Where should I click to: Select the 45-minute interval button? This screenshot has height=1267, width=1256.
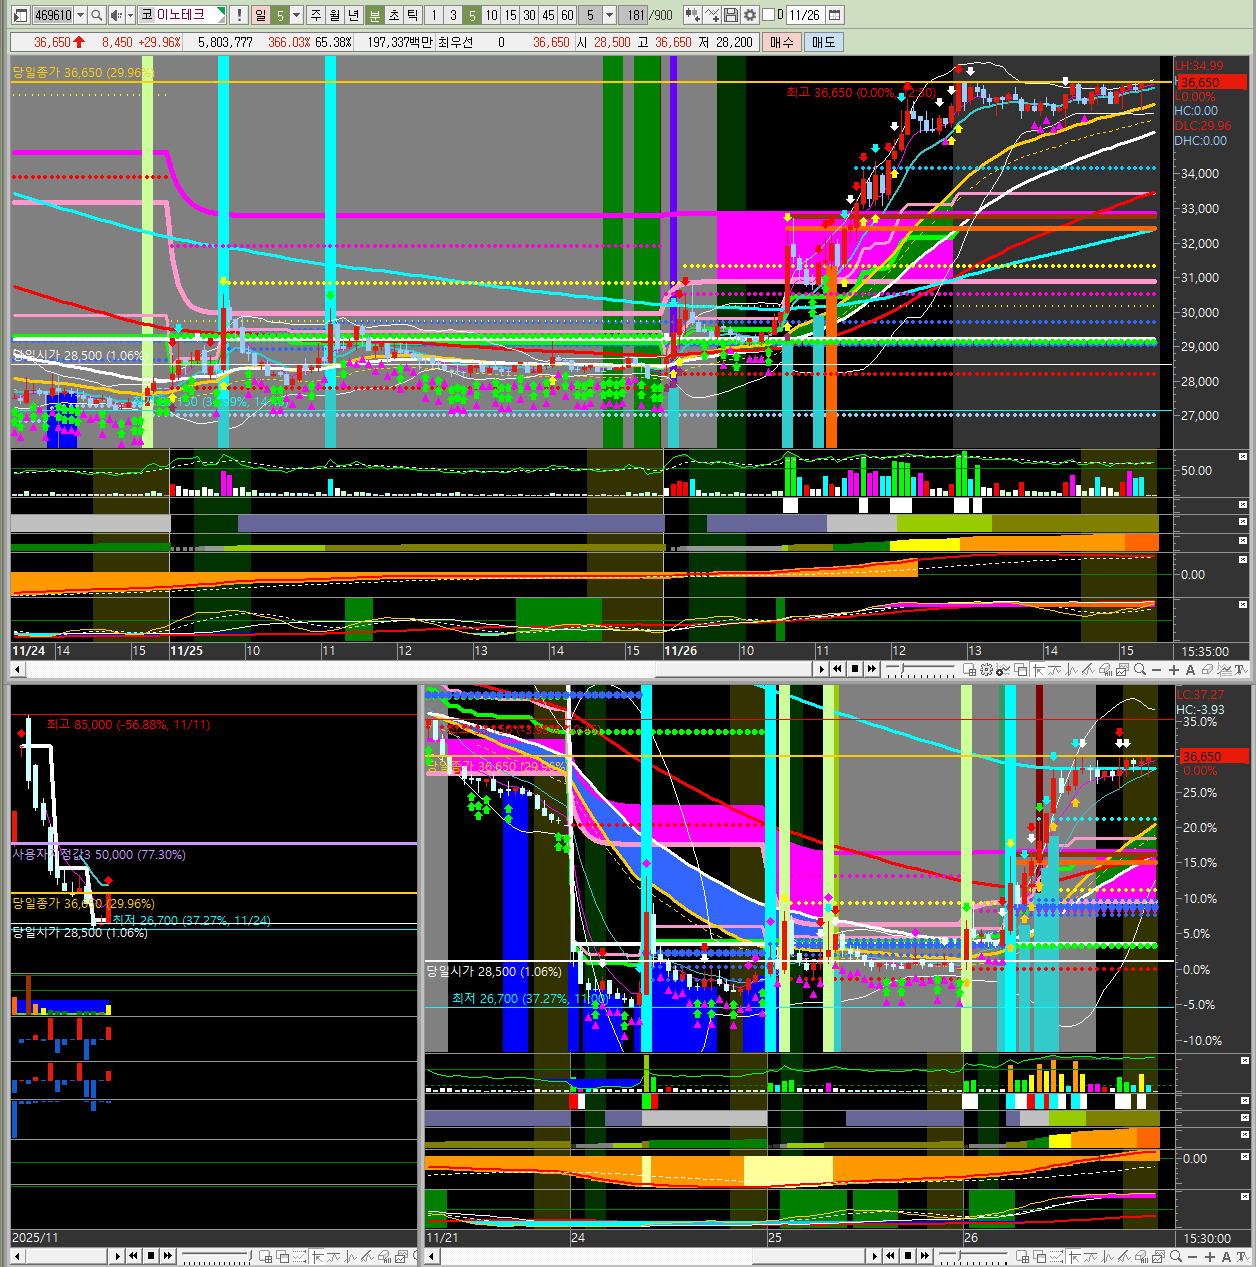[548, 15]
